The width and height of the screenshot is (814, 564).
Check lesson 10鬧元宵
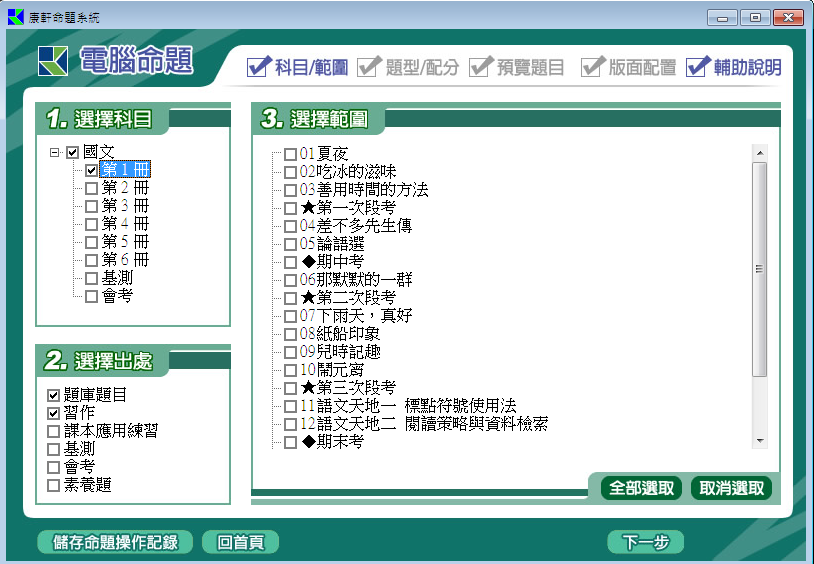[290, 370]
